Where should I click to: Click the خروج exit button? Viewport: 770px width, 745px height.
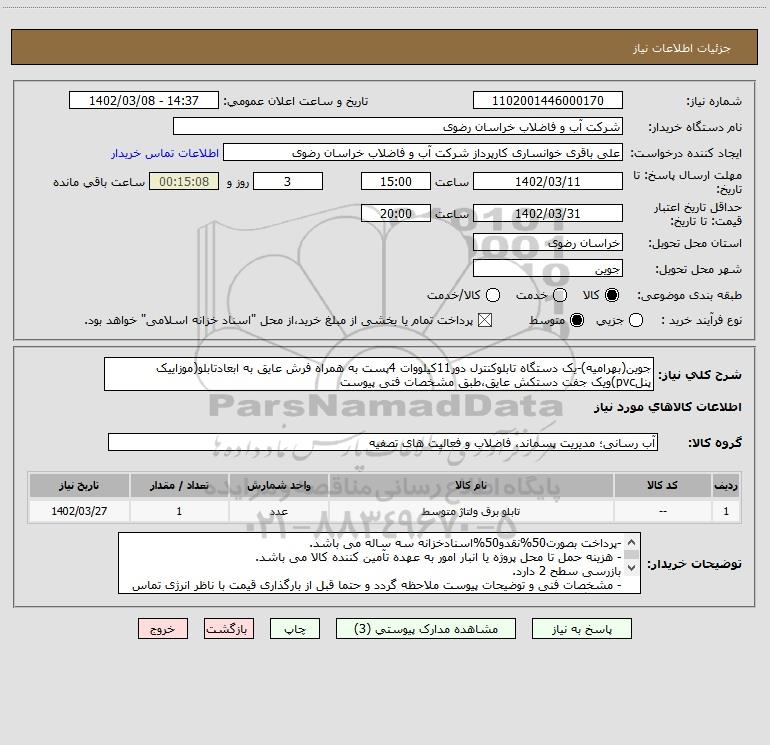(x=163, y=629)
